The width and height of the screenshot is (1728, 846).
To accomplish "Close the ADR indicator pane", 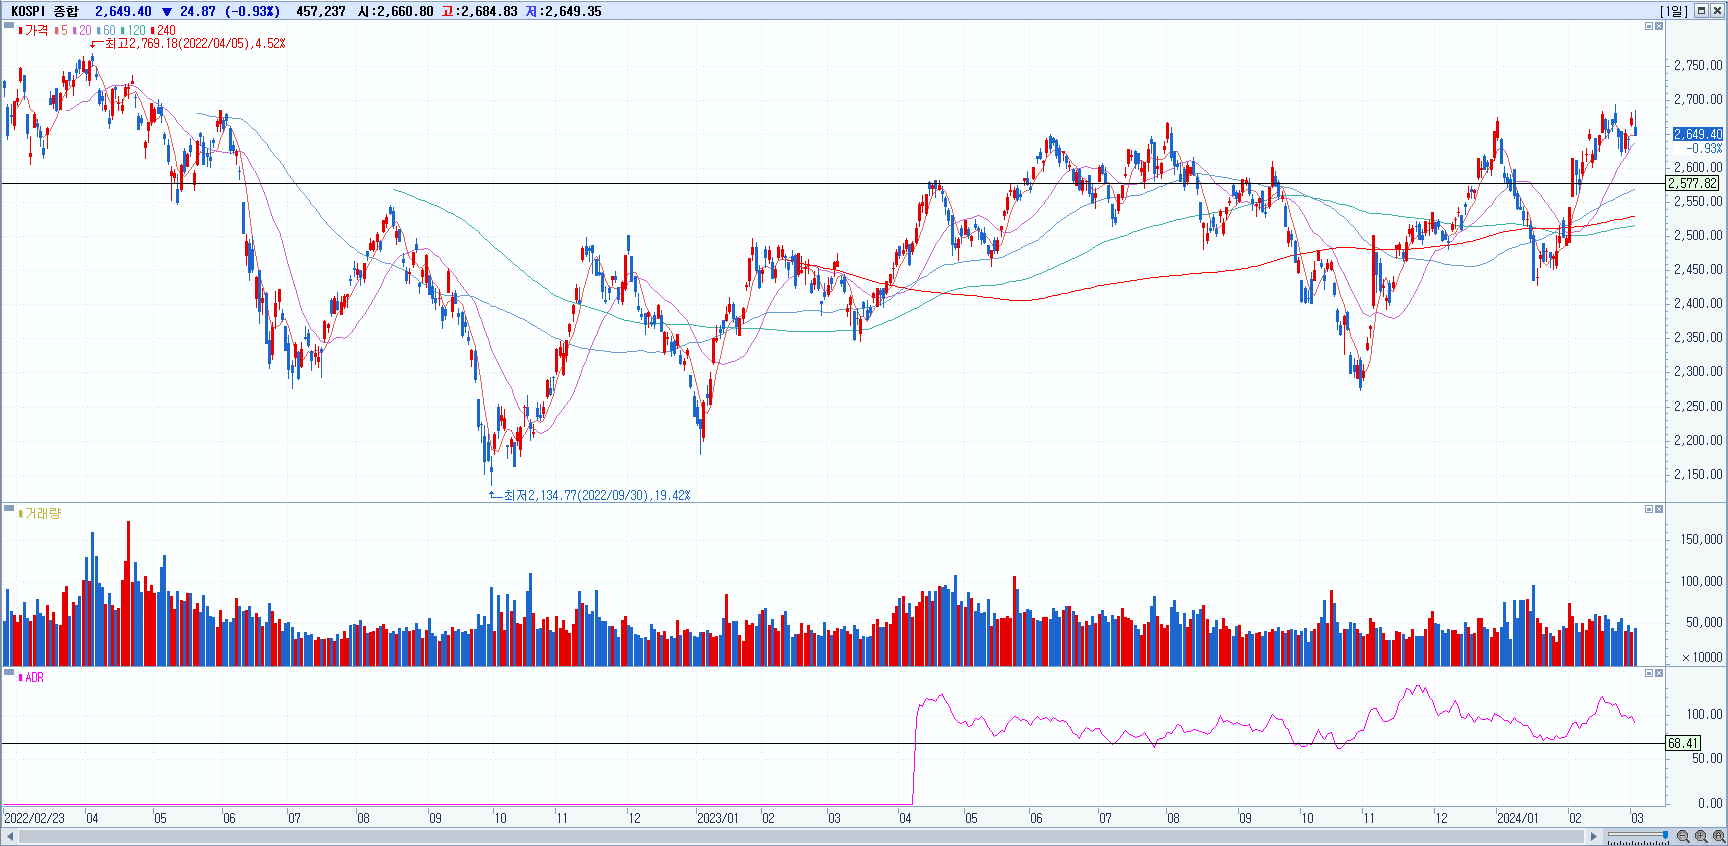I will (1659, 673).
